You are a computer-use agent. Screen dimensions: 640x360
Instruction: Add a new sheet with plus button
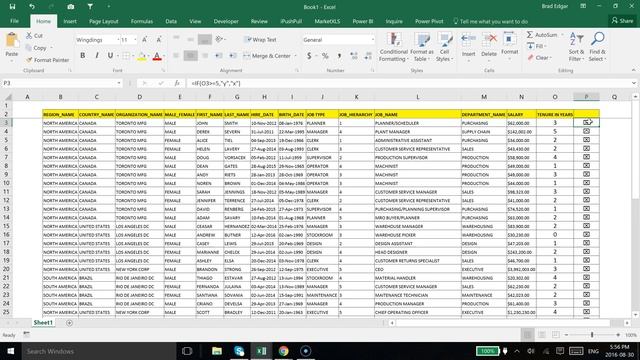tap(69, 323)
